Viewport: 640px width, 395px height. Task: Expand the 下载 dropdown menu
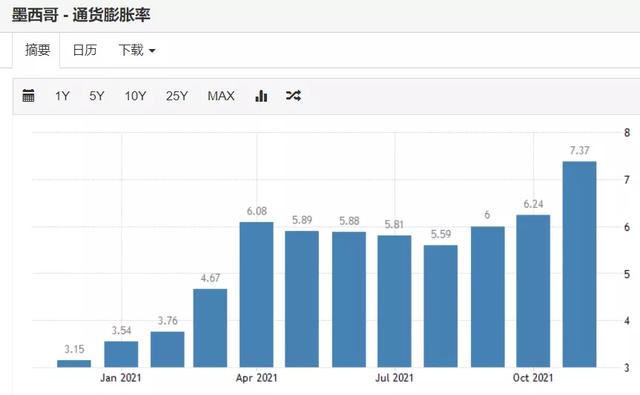click(137, 50)
